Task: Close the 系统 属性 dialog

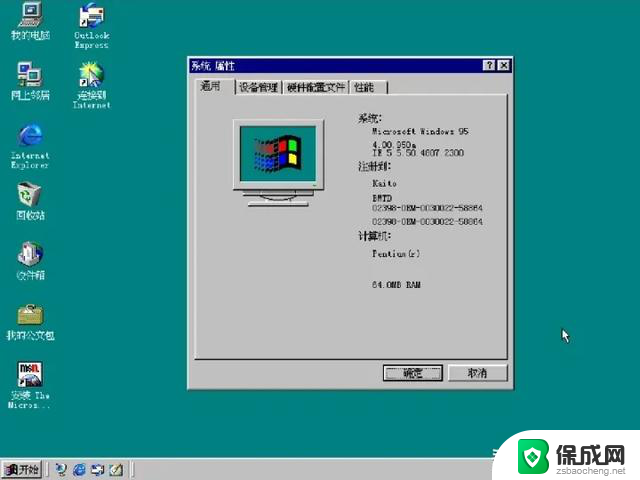Action: [504, 65]
